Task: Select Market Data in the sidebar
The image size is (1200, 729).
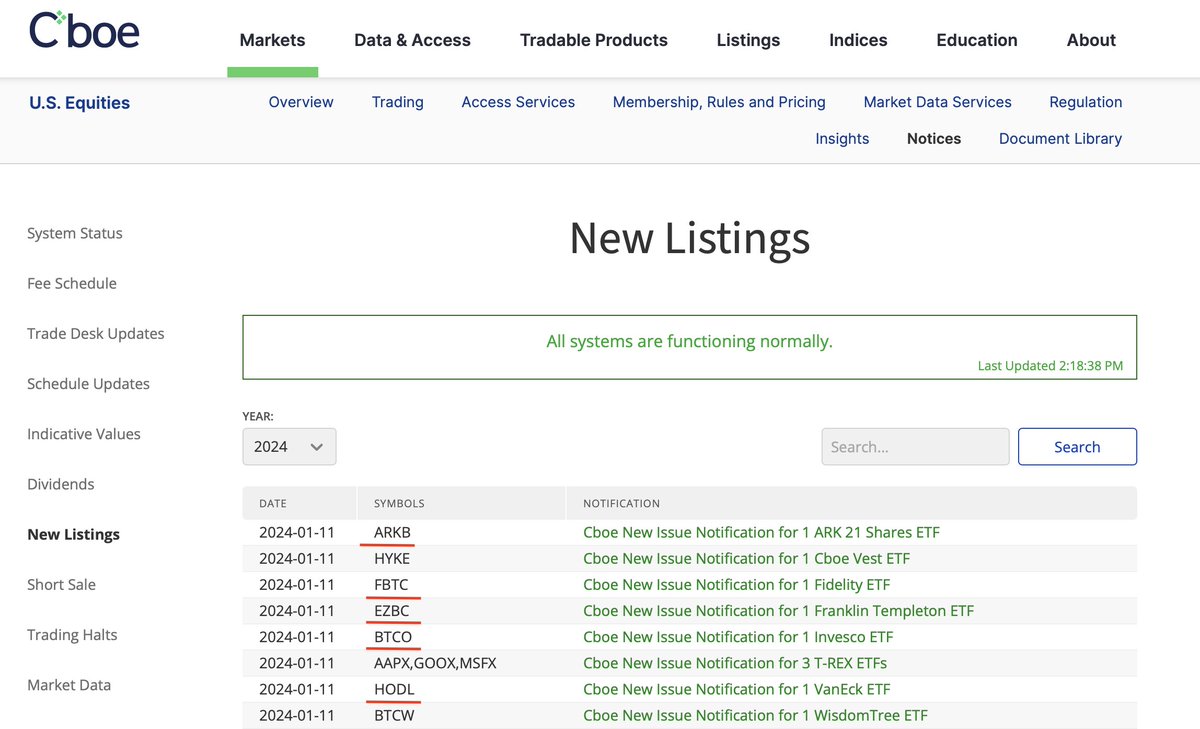Action: (69, 685)
